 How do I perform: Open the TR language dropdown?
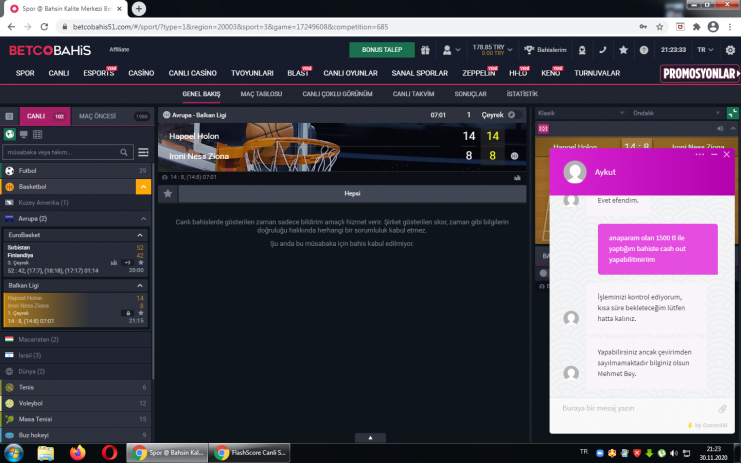(x=705, y=50)
